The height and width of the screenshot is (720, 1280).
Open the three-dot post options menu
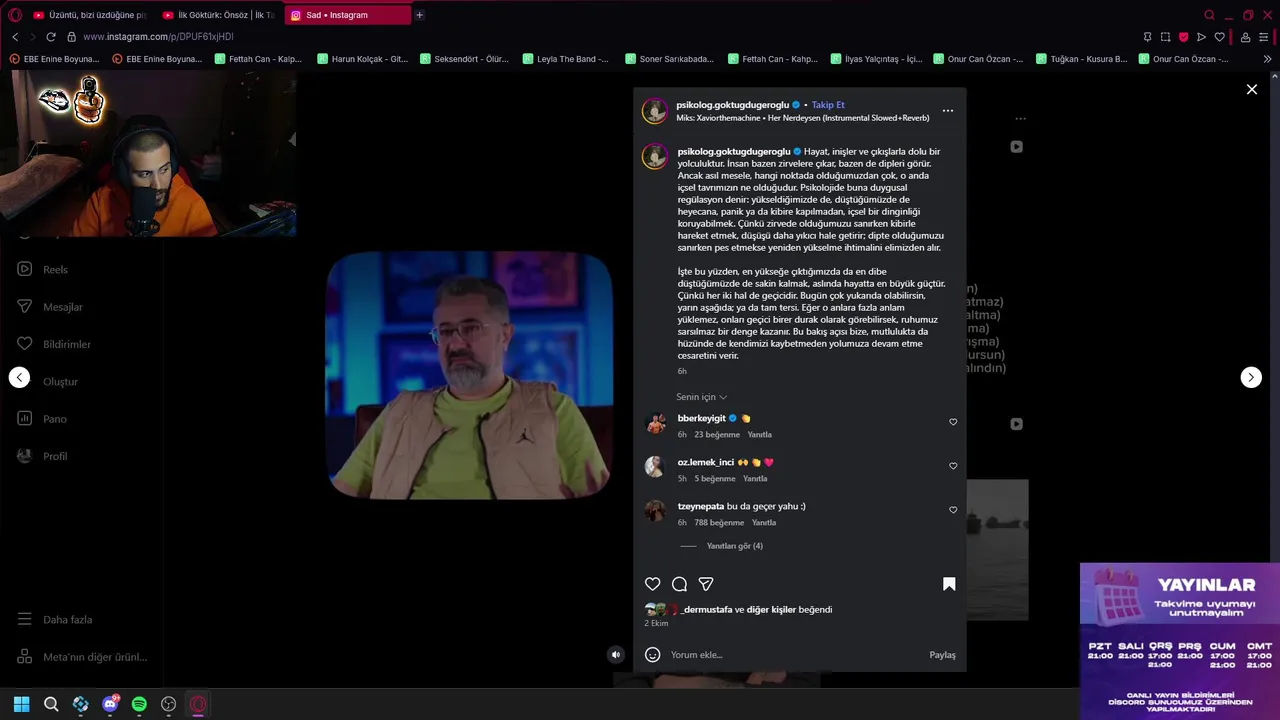click(x=948, y=111)
